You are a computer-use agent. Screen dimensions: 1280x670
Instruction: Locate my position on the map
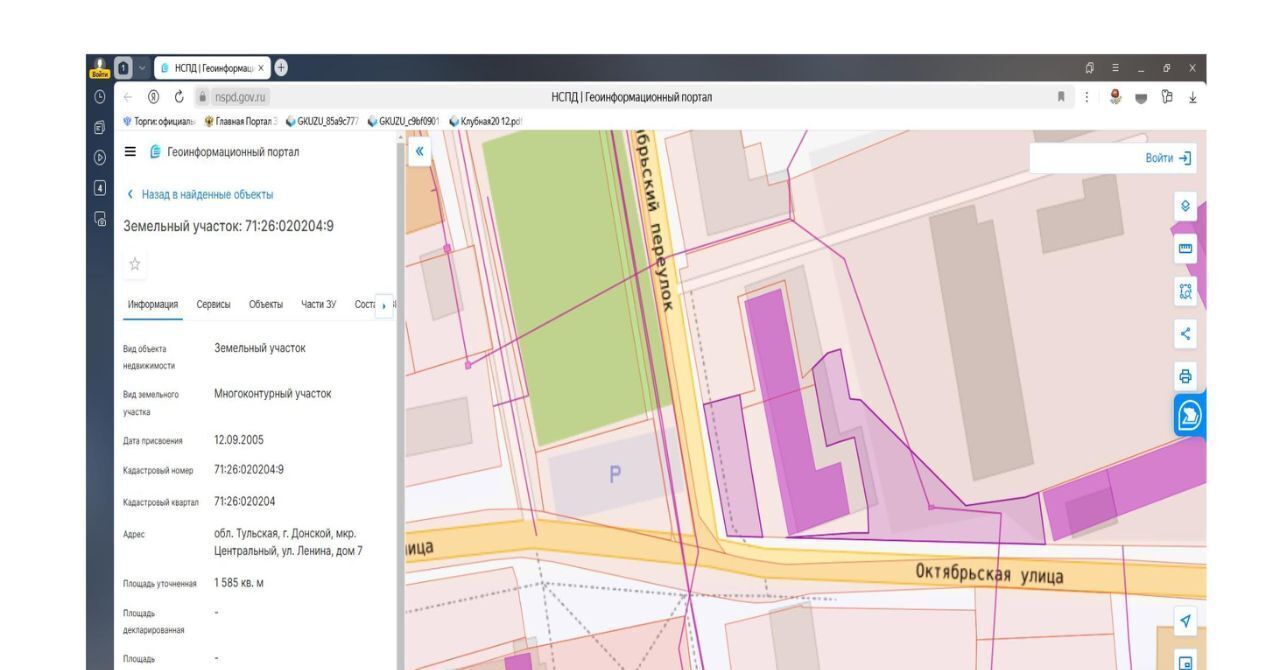[x=1185, y=622]
